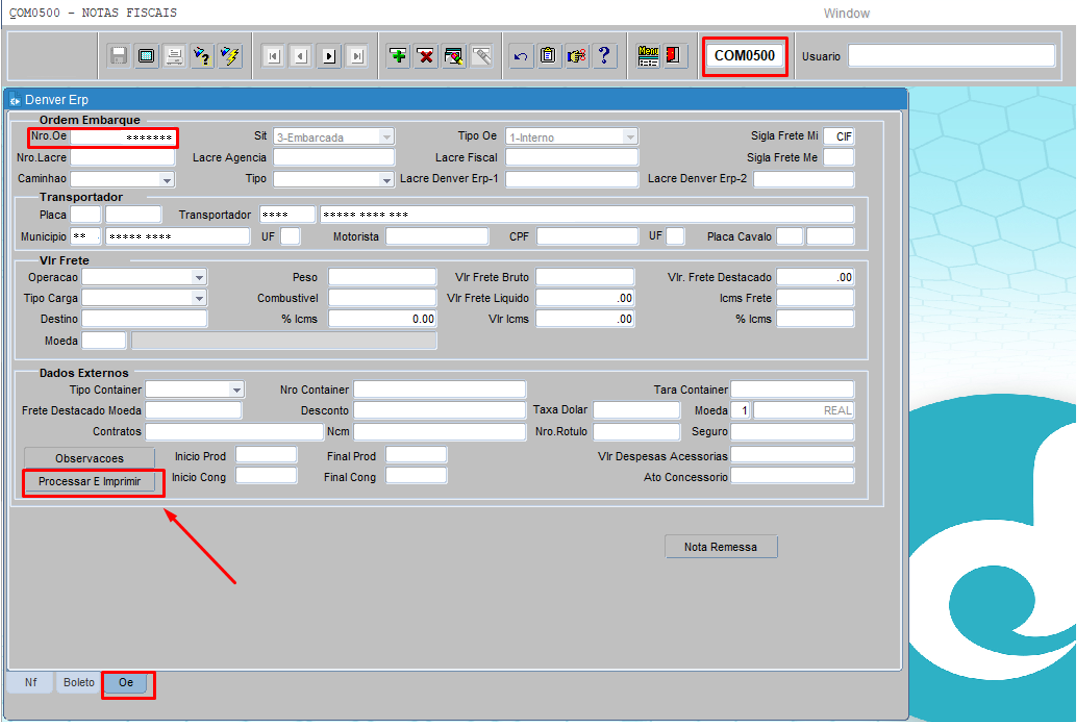
Task: Click the undo arrow icon
Action: click(520, 56)
